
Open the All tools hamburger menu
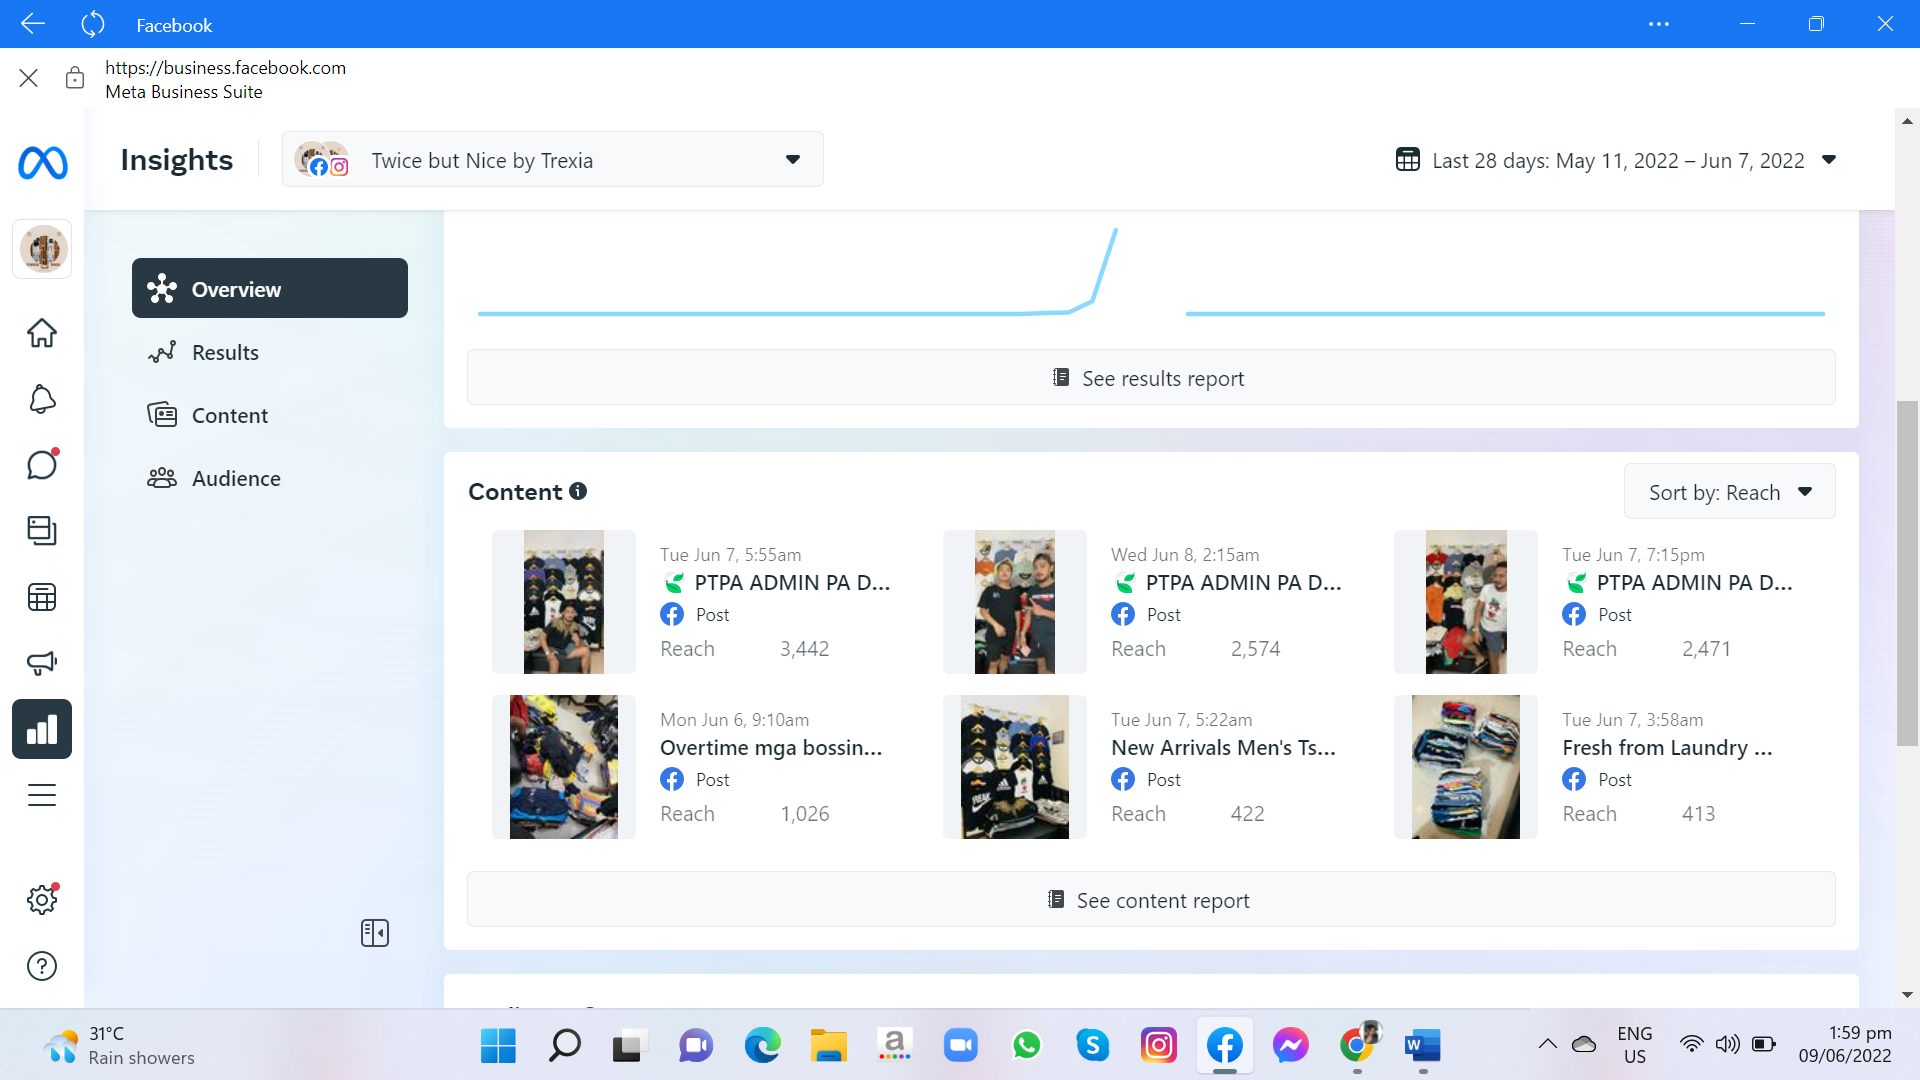pyautogui.click(x=42, y=795)
